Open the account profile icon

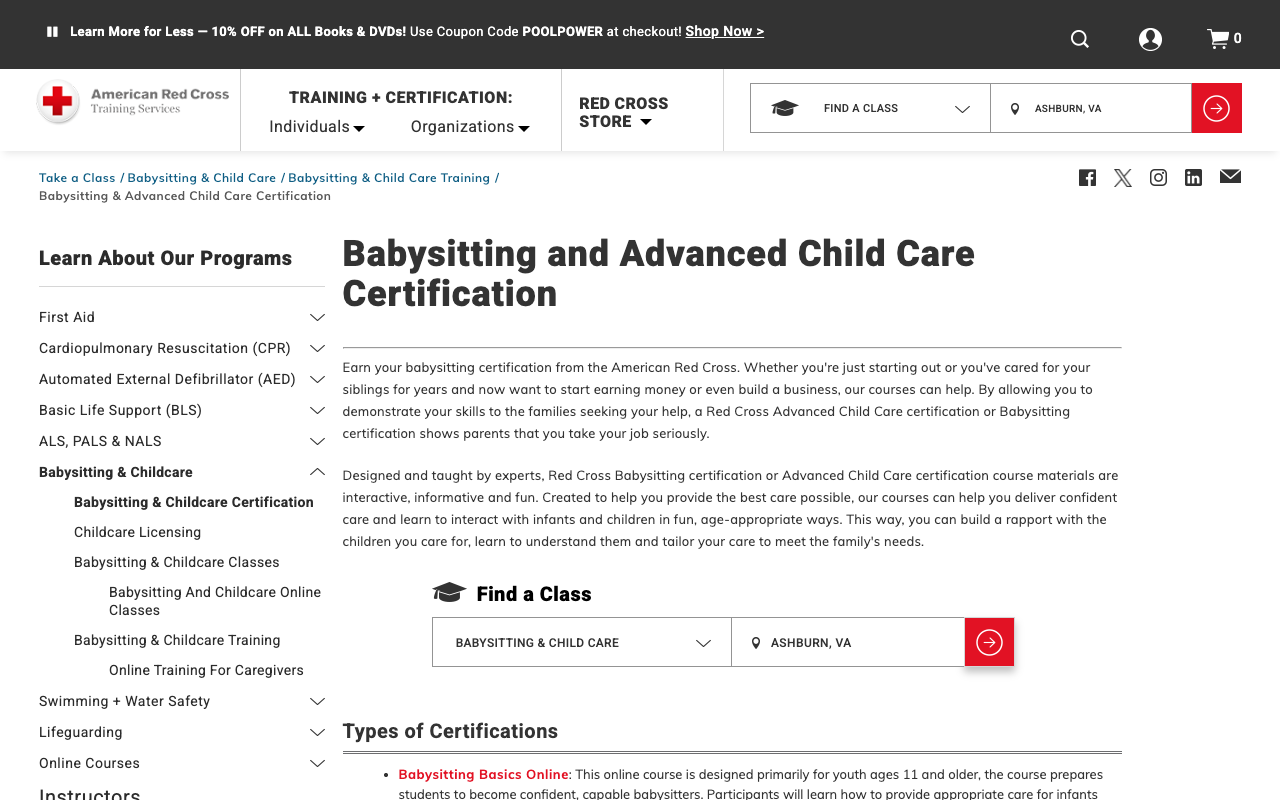1150,39
